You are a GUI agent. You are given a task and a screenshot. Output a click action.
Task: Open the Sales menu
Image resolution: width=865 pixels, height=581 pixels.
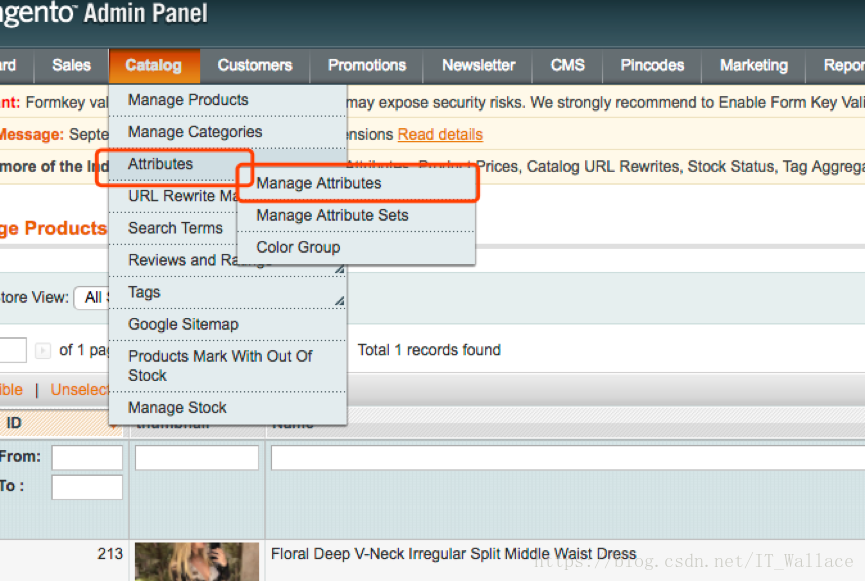(x=71, y=66)
